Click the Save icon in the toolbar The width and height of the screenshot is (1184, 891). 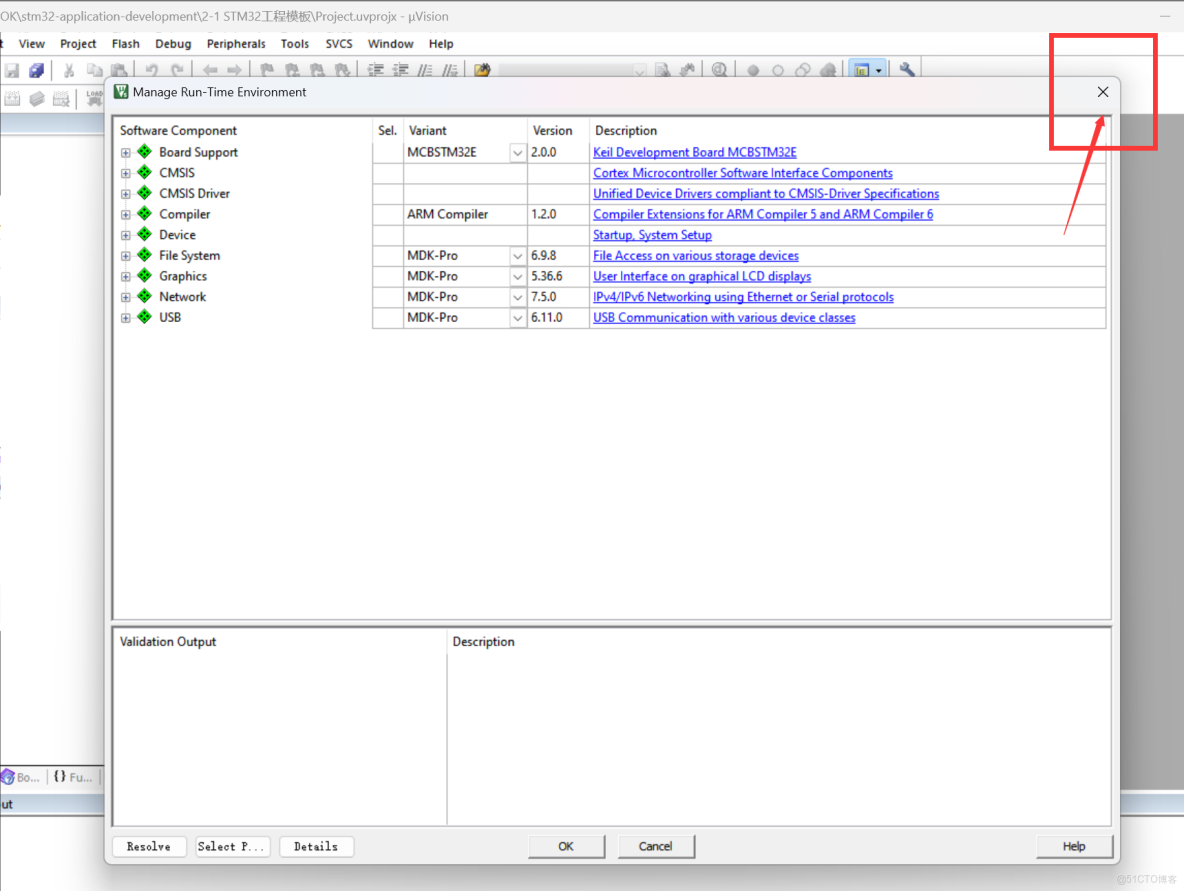[x=12, y=70]
